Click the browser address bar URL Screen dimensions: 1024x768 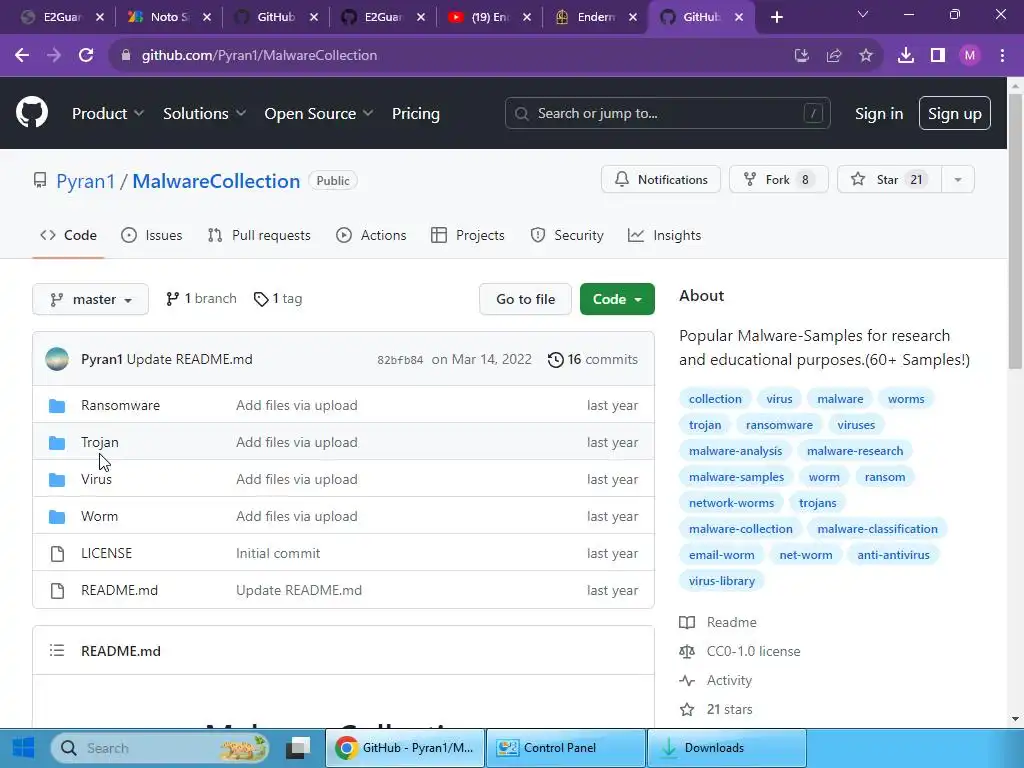click(x=259, y=56)
